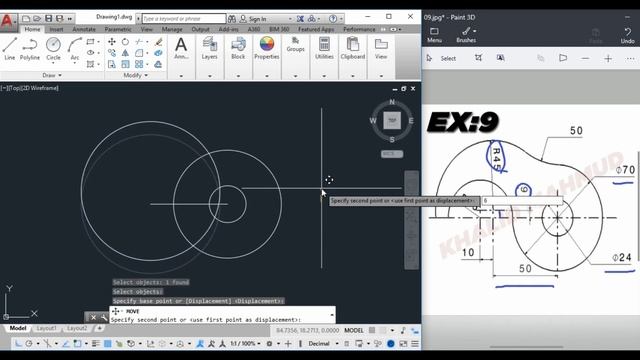The width and height of the screenshot is (640, 360).
Task: Click the Offset tool icon
Action: click(159, 64)
